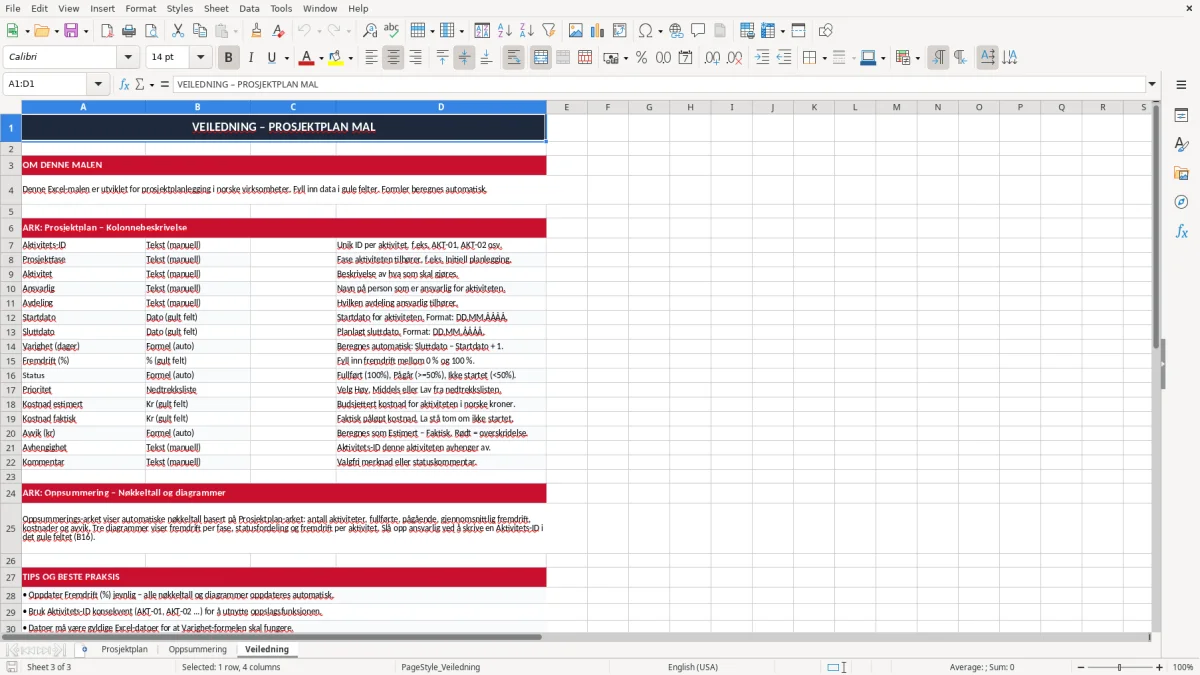Open the Conditional Formatting dropdown arrow
The image size is (1200, 675).
click(x=917, y=58)
